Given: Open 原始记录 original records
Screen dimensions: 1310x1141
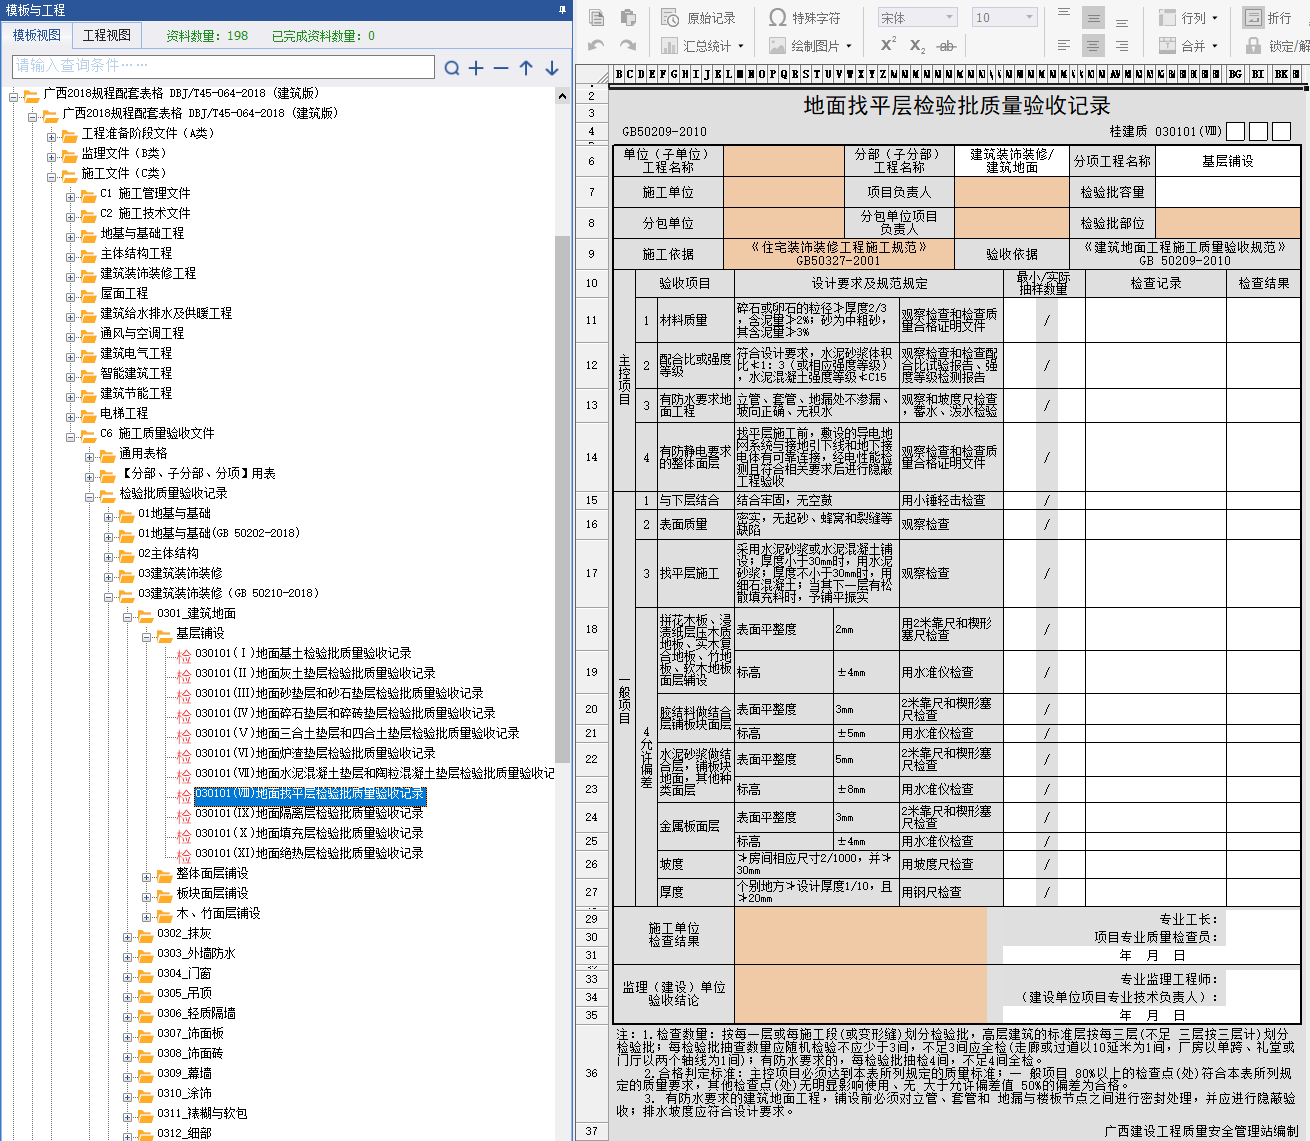Looking at the screenshot, I should pyautogui.click(x=698, y=18).
